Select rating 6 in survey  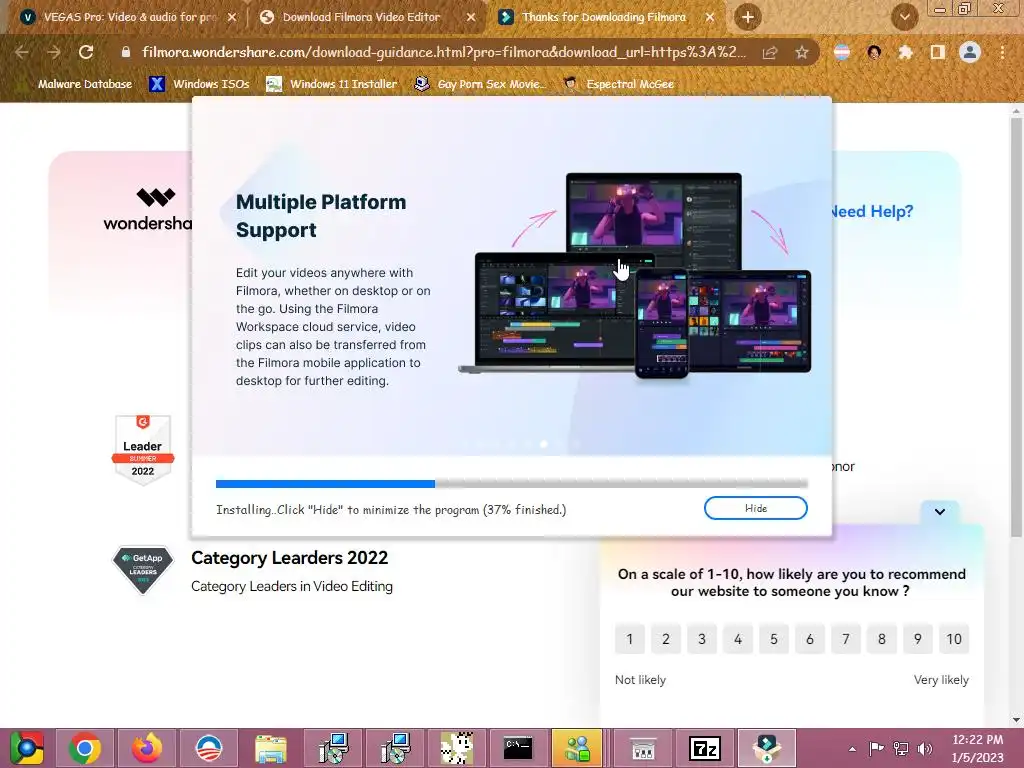coord(810,639)
